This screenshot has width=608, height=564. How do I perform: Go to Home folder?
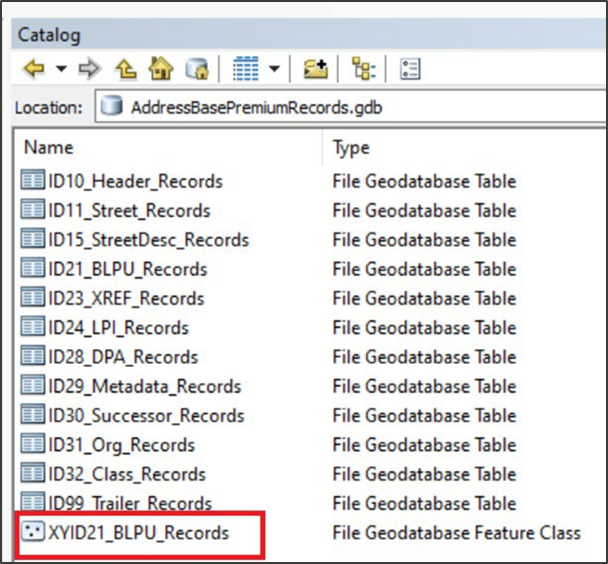tap(160, 69)
